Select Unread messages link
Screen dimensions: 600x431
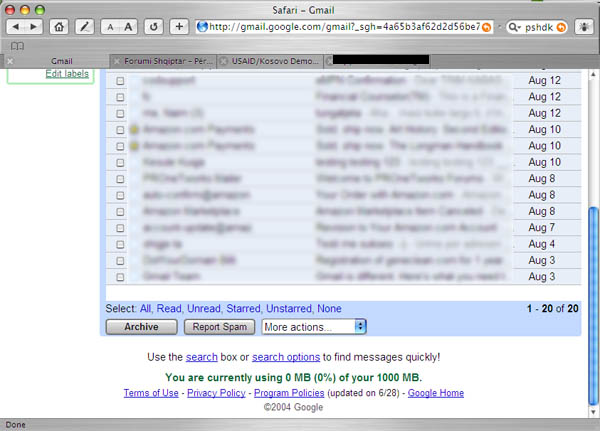204,309
